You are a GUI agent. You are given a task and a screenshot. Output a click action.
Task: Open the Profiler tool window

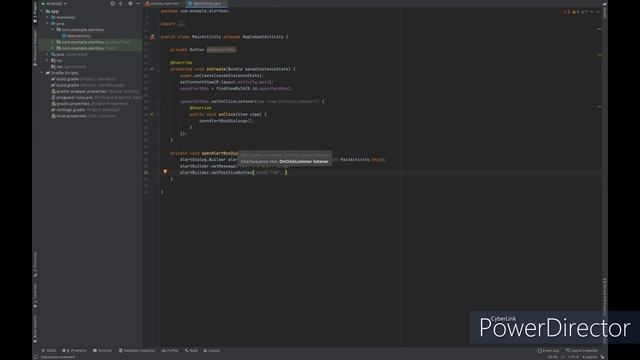coord(170,351)
